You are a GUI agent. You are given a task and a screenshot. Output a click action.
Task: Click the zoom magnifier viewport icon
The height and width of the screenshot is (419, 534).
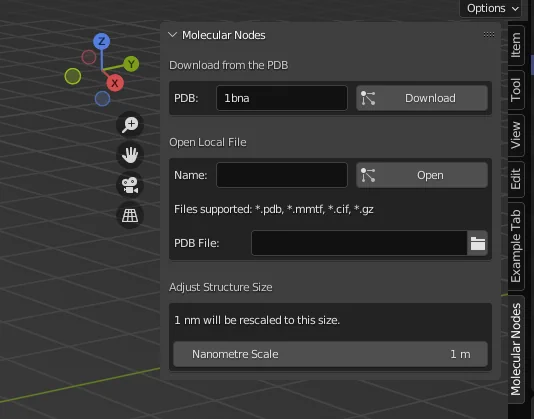point(130,124)
